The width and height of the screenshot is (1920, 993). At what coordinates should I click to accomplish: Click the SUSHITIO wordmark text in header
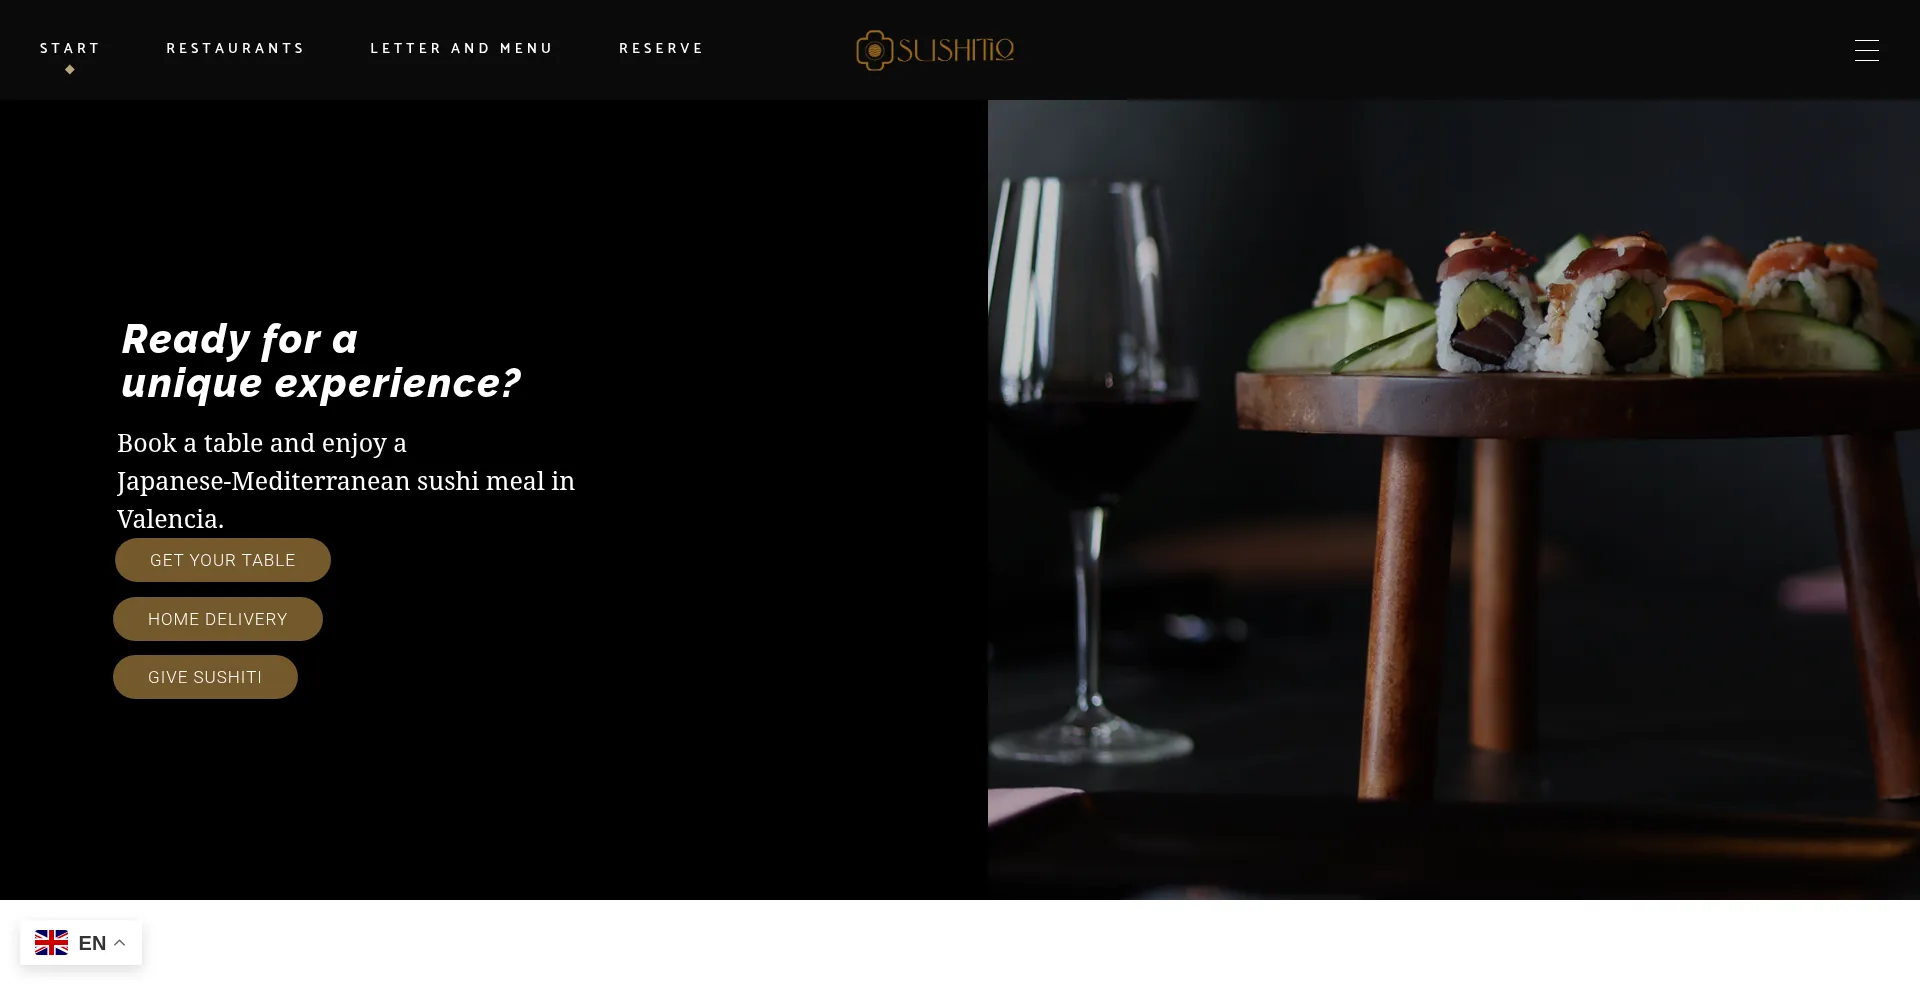955,50
